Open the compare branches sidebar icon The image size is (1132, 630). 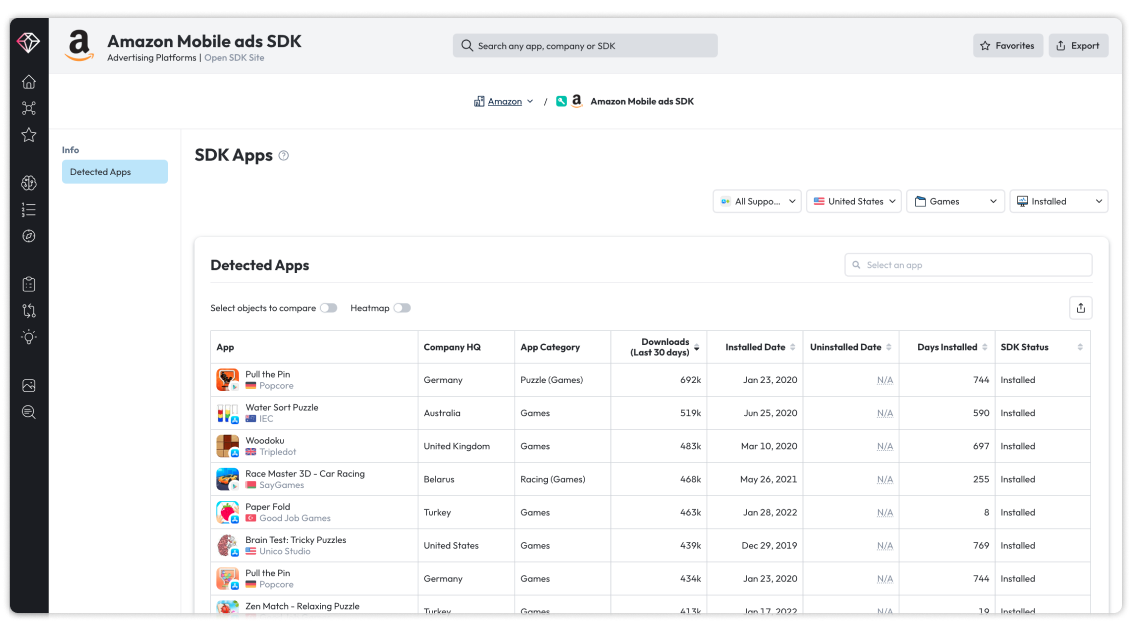pos(29,311)
